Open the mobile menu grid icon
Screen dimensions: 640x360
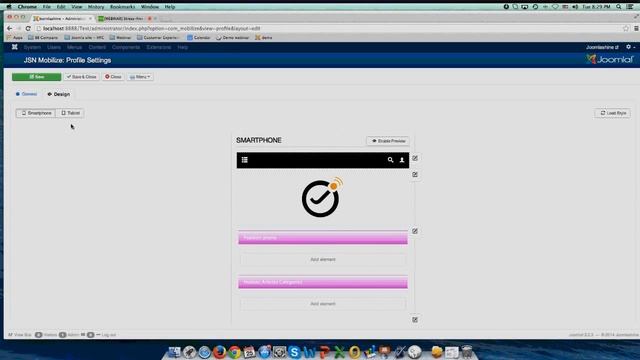[244, 160]
